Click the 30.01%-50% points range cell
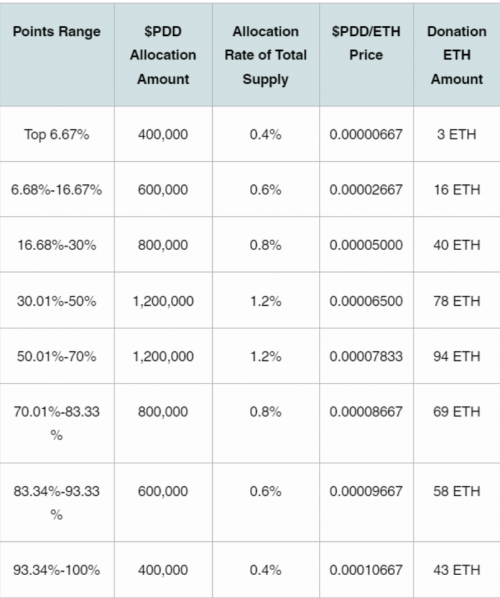This screenshot has width=500, height=598. [x=56, y=301]
